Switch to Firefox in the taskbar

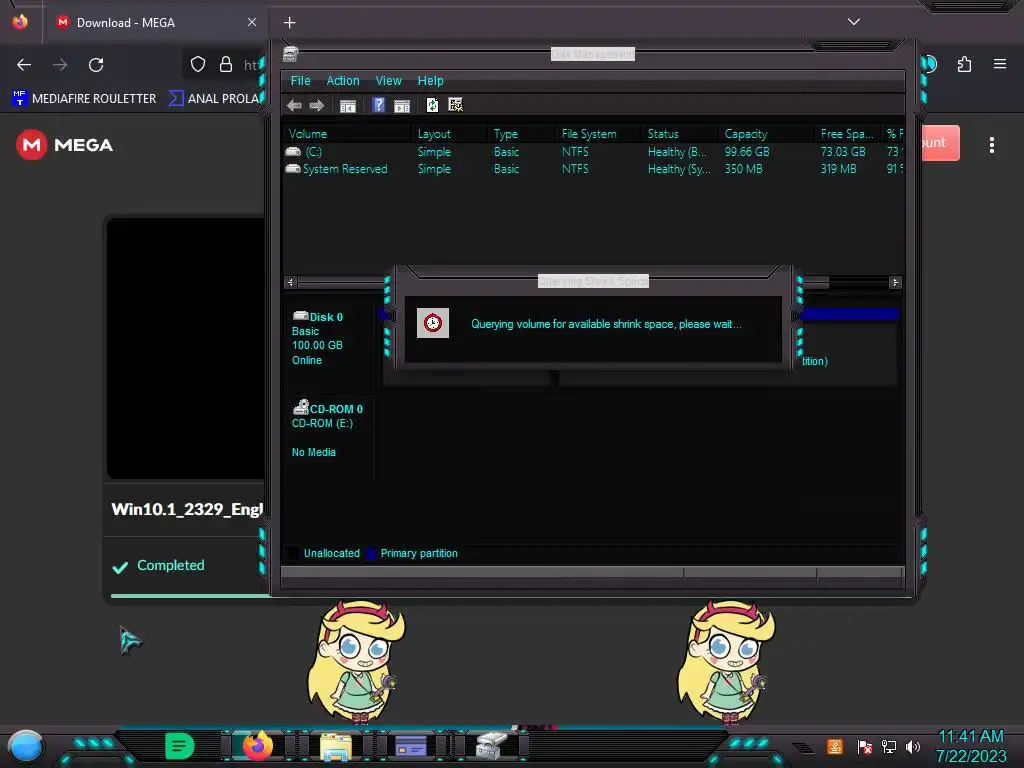coord(257,745)
